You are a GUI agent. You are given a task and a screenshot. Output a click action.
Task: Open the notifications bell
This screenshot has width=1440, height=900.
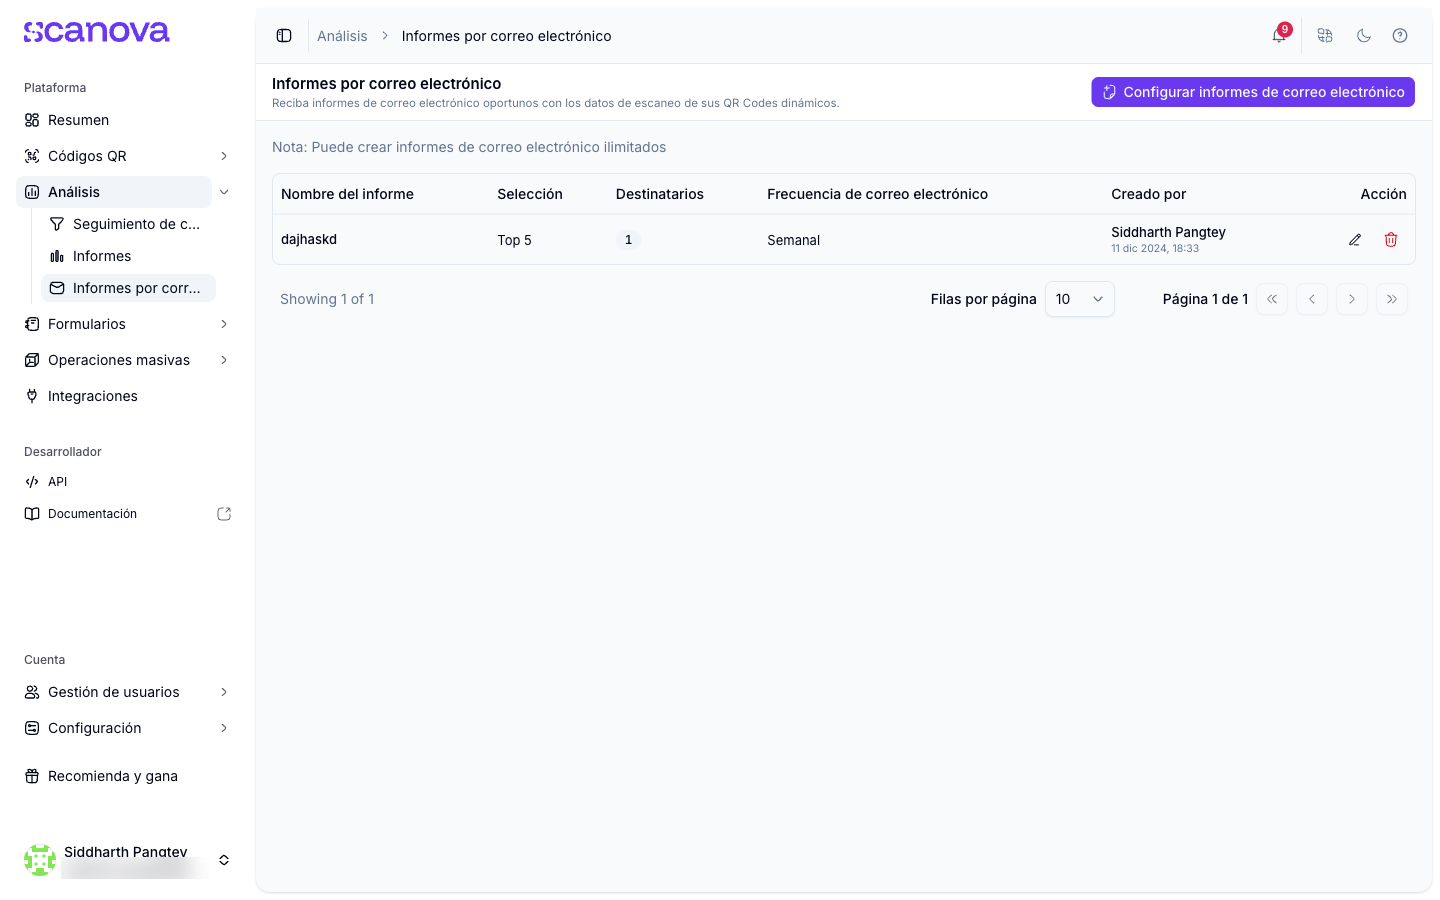tap(1279, 36)
